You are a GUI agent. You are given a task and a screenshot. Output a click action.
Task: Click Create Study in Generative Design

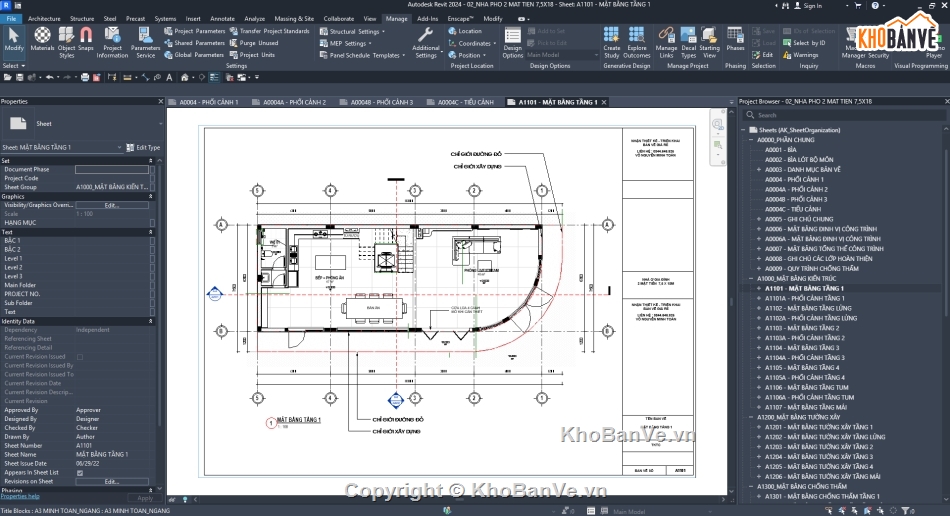pyautogui.click(x=611, y=42)
